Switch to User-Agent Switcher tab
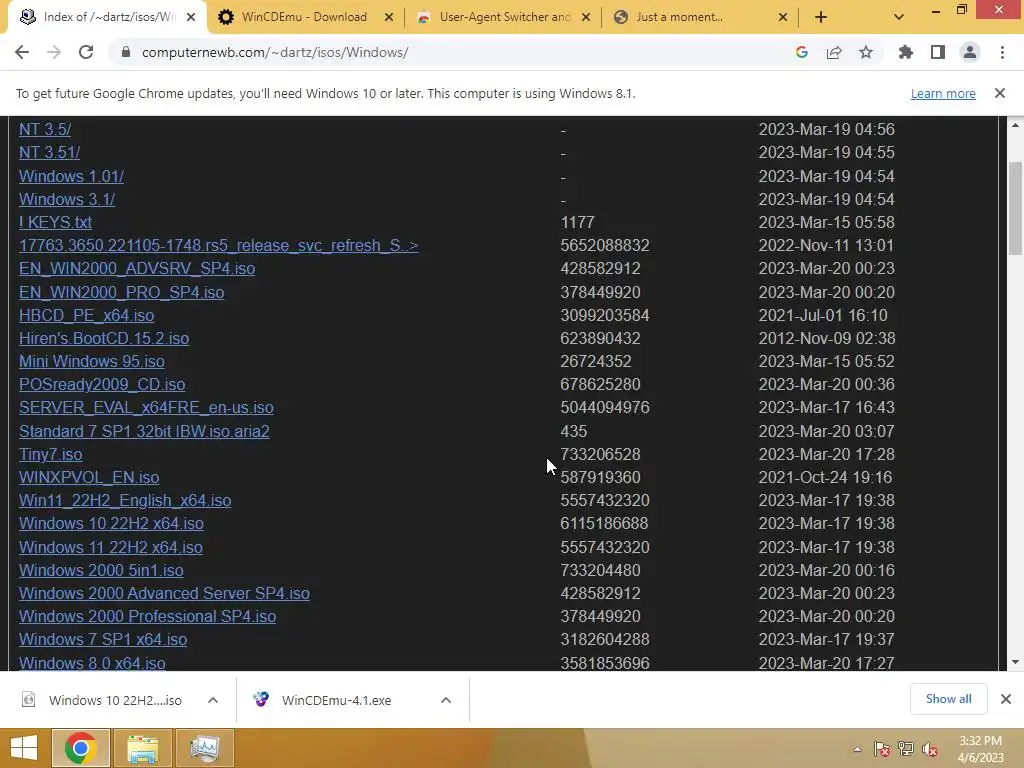 click(x=505, y=17)
